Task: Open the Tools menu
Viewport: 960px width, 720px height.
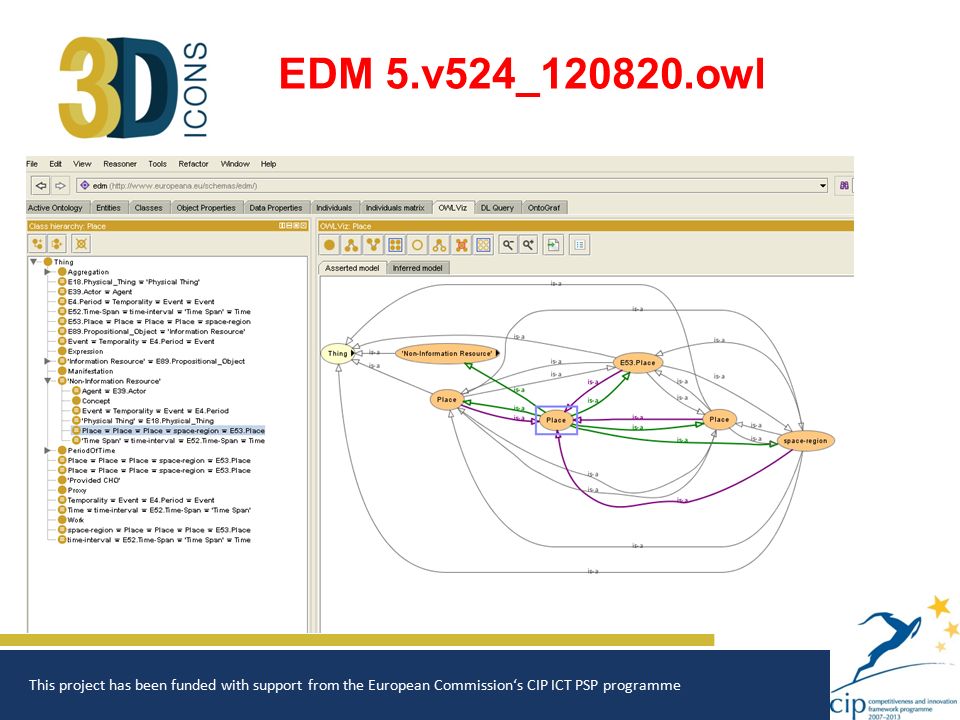Action: 157,164
